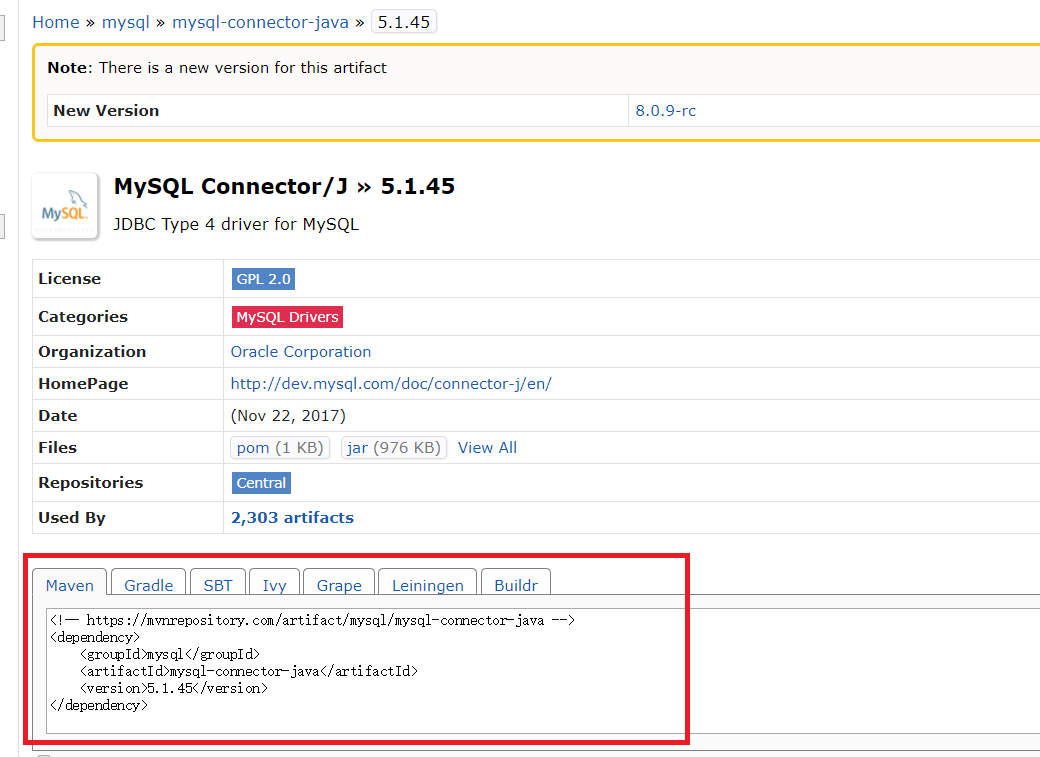Click the GPL 2.0 license badge
The image size is (1040, 757).
tap(263, 279)
